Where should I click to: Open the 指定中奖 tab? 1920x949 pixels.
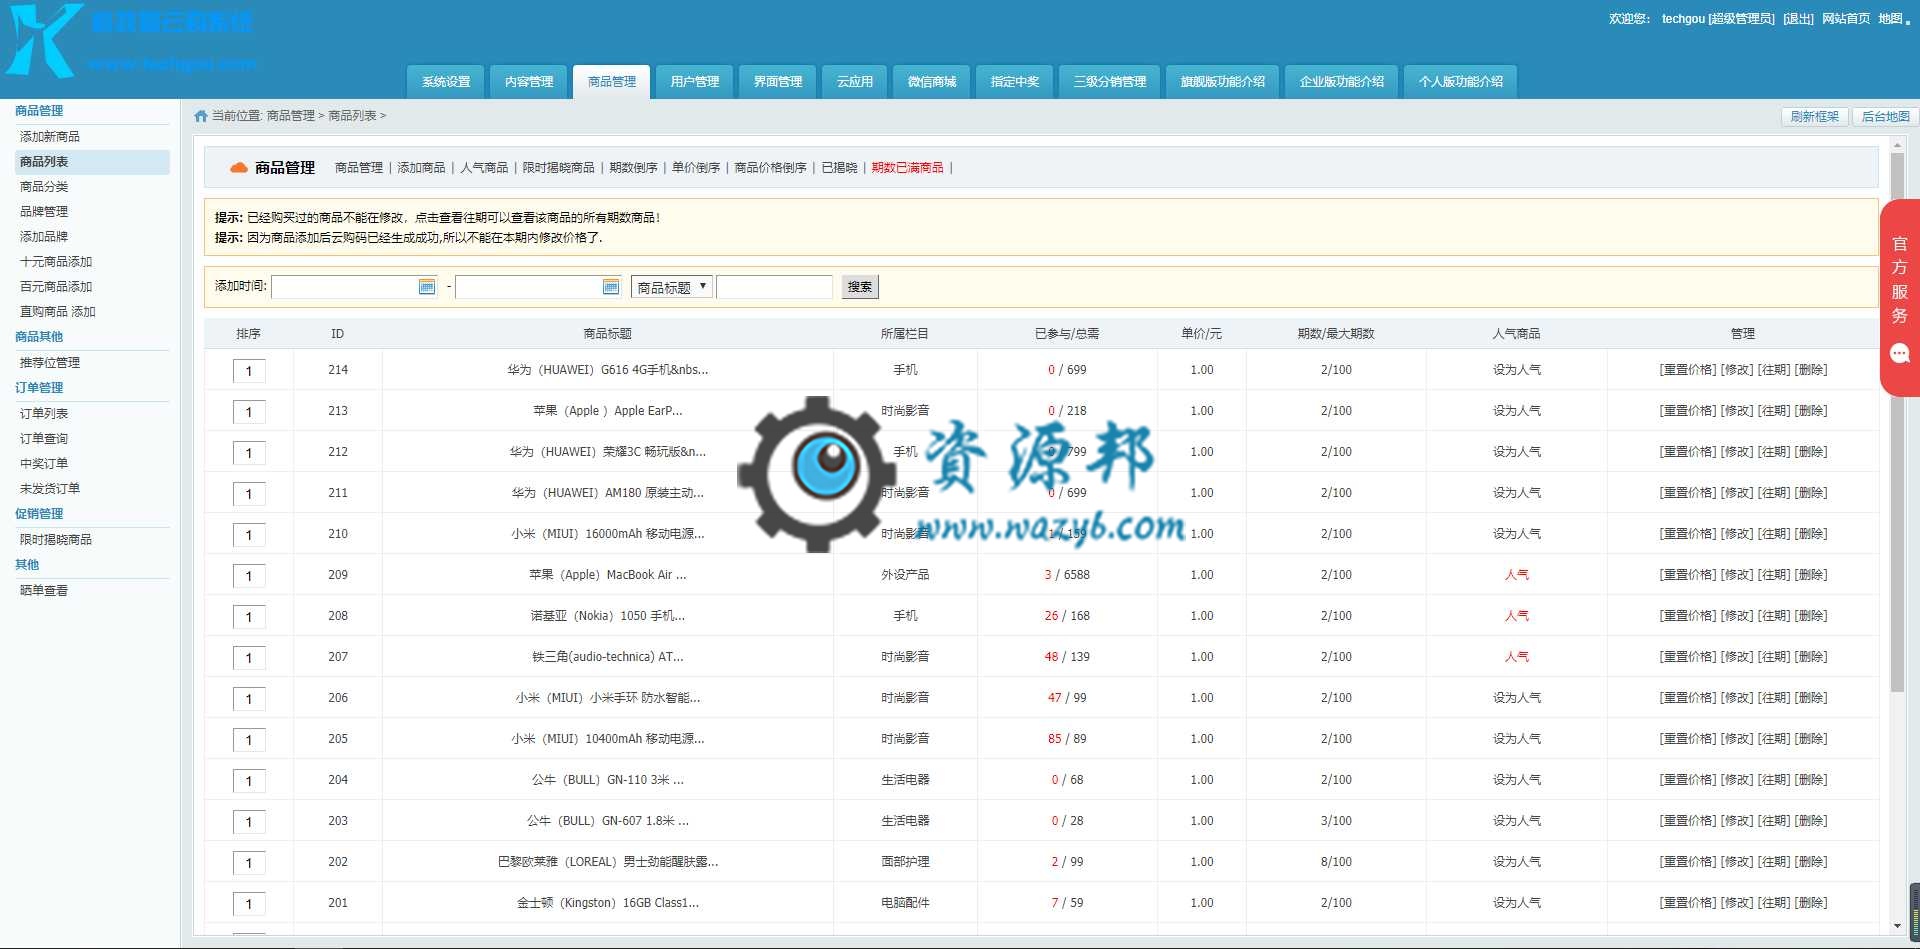(x=1015, y=82)
